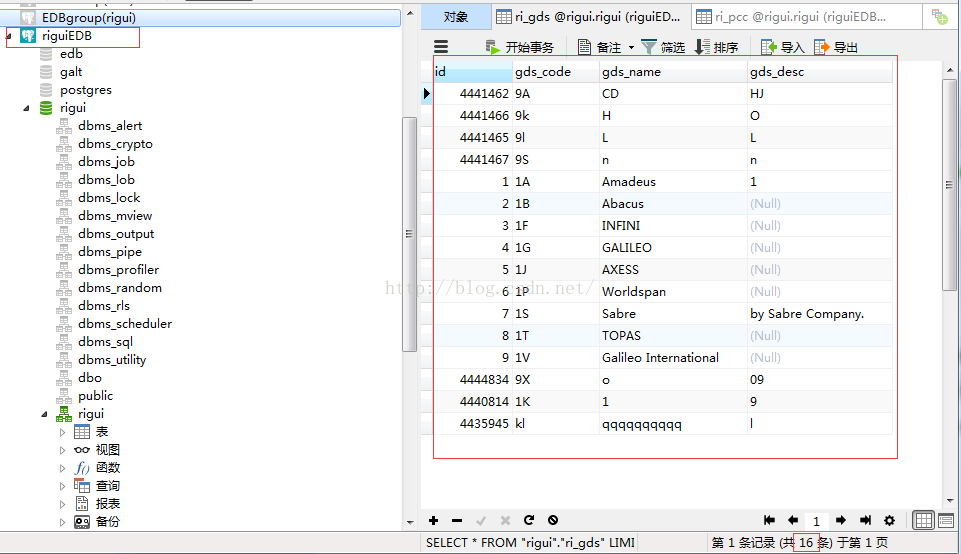Open the Memo (备注) toolbar item
Viewport: 961px width, 554px height.
pyautogui.click(x=599, y=47)
